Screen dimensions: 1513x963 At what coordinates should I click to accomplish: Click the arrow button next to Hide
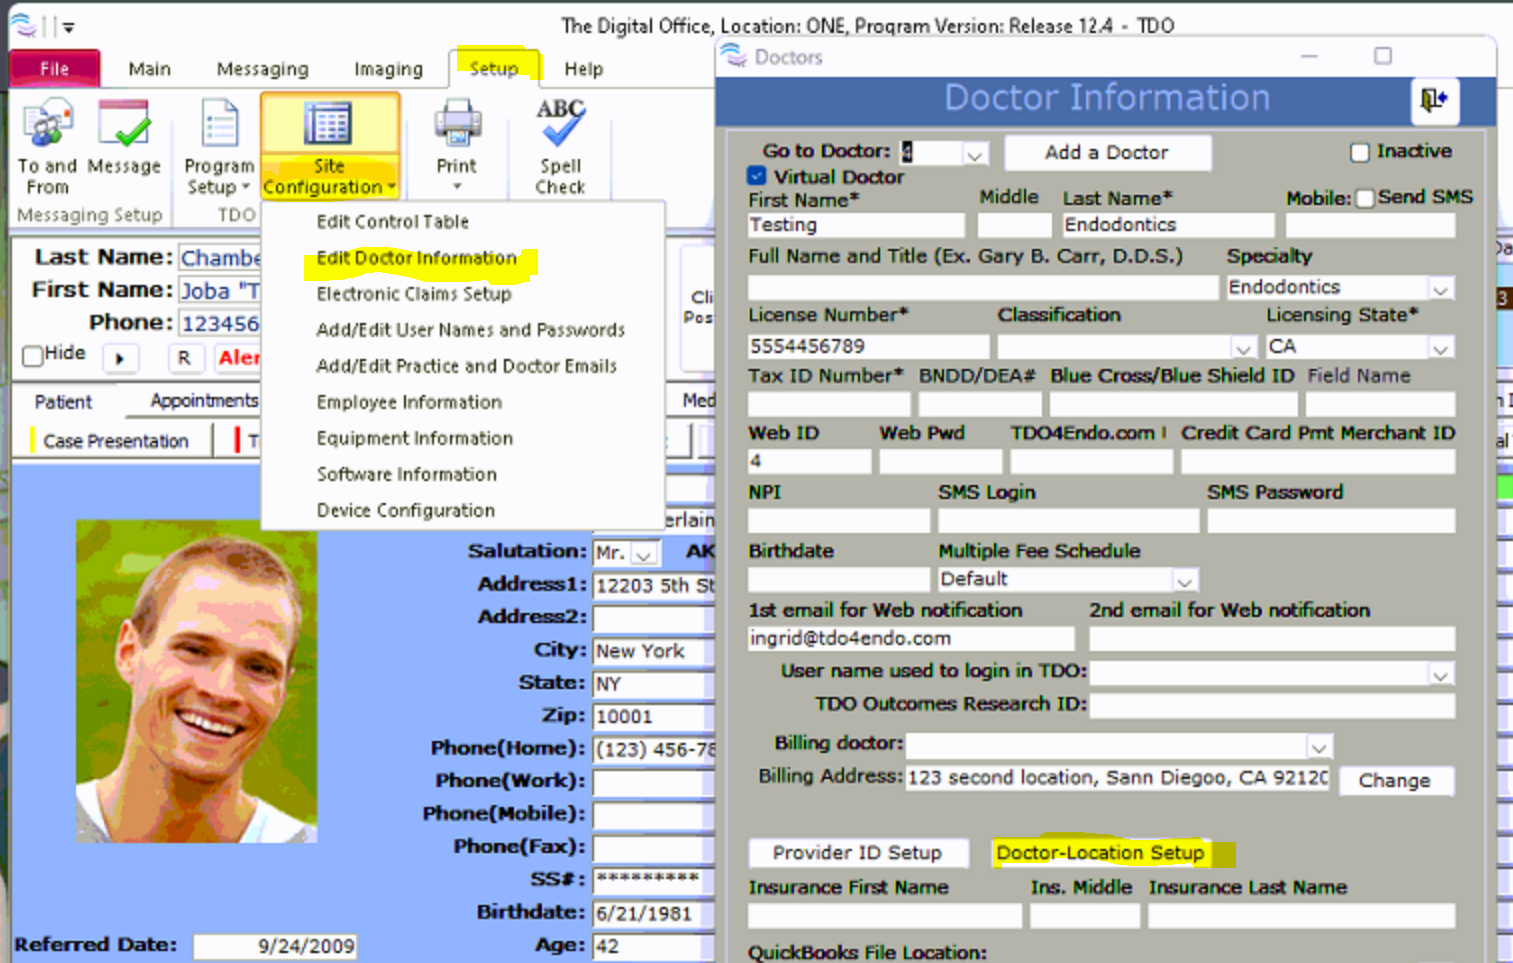(x=120, y=358)
